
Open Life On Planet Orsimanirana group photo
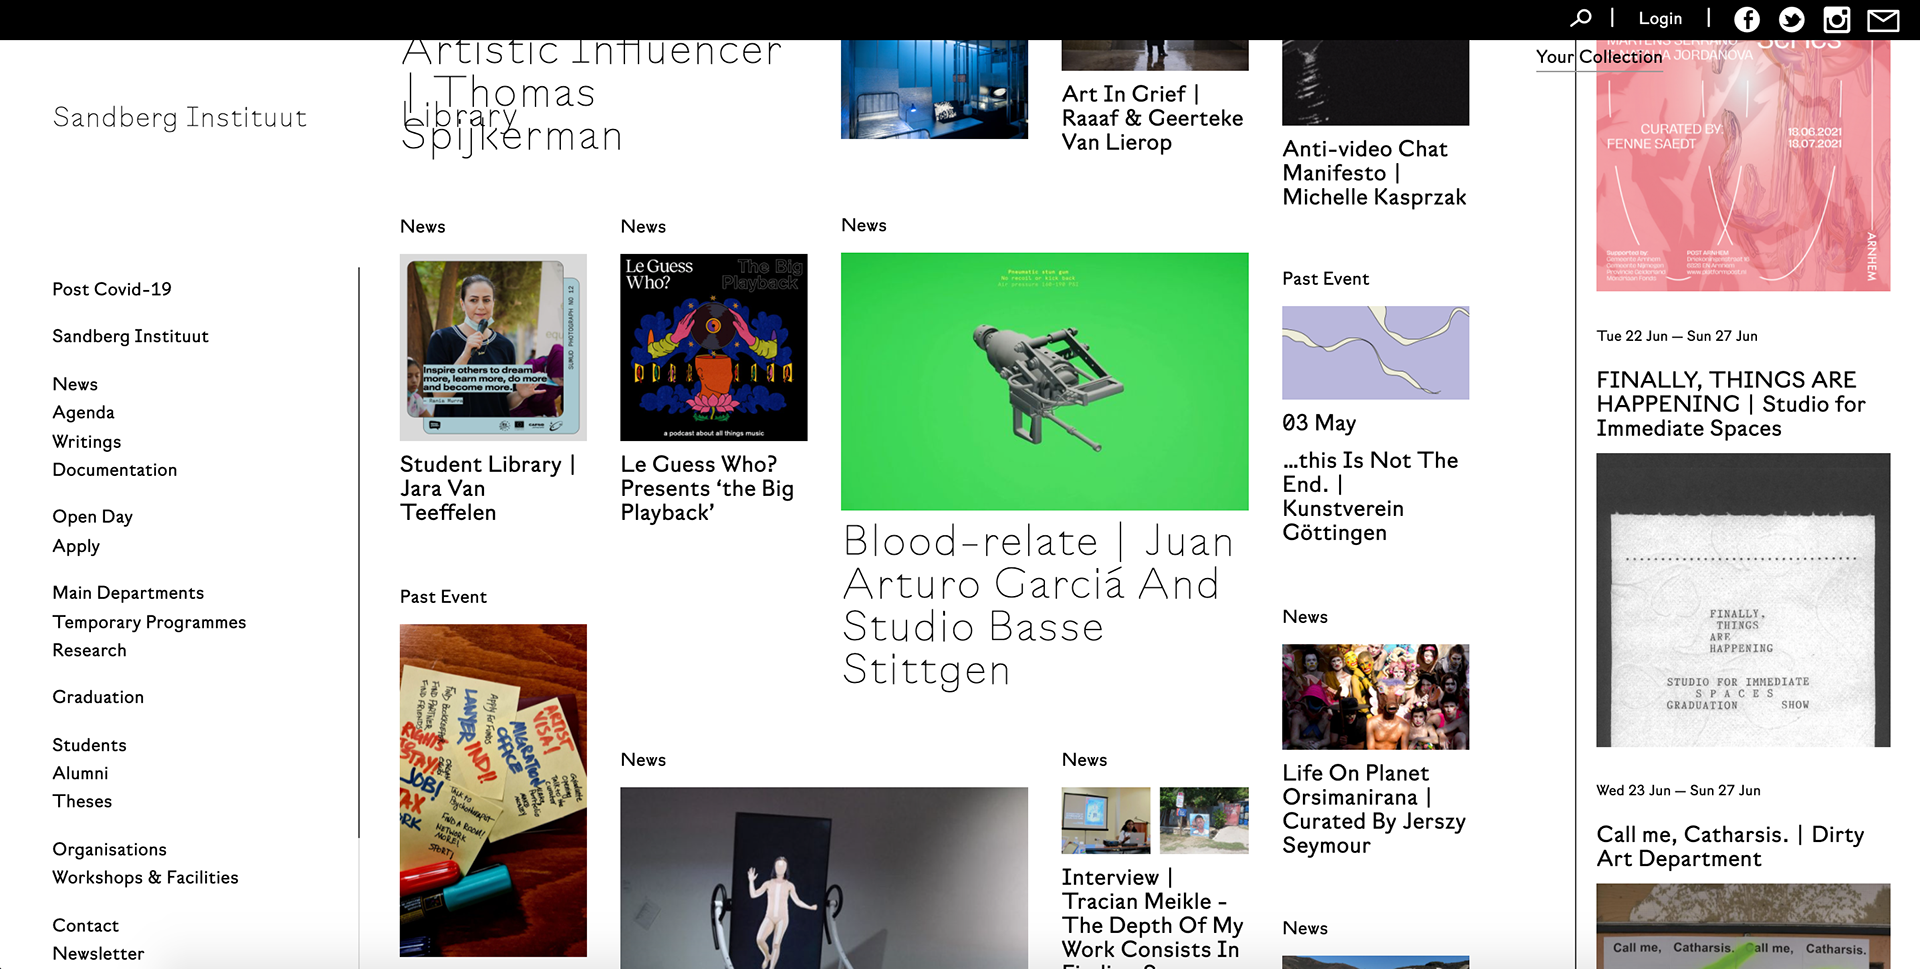(1375, 696)
